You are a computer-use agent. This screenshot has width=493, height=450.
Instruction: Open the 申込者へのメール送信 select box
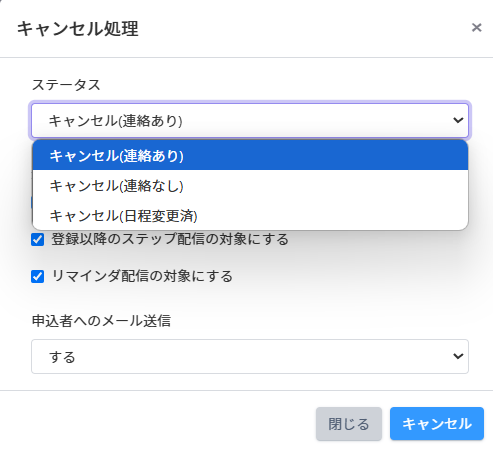[x=250, y=356]
